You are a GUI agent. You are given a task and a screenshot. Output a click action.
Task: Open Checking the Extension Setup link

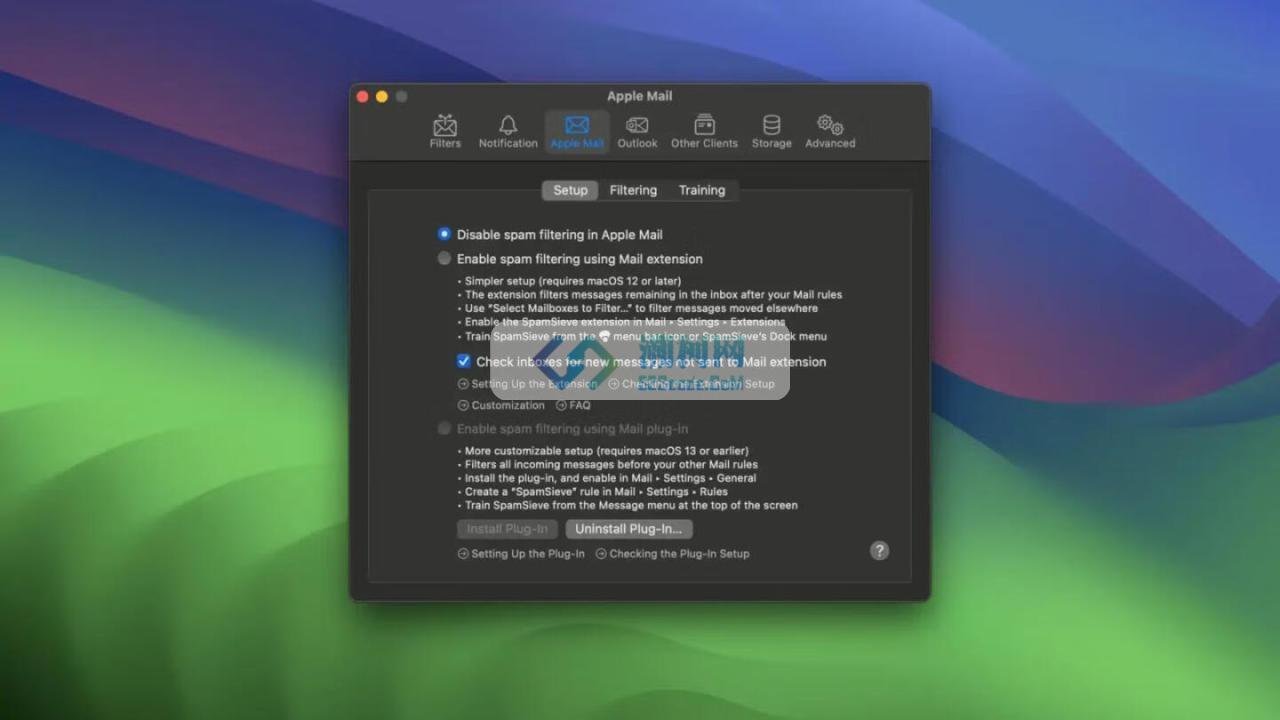(691, 384)
